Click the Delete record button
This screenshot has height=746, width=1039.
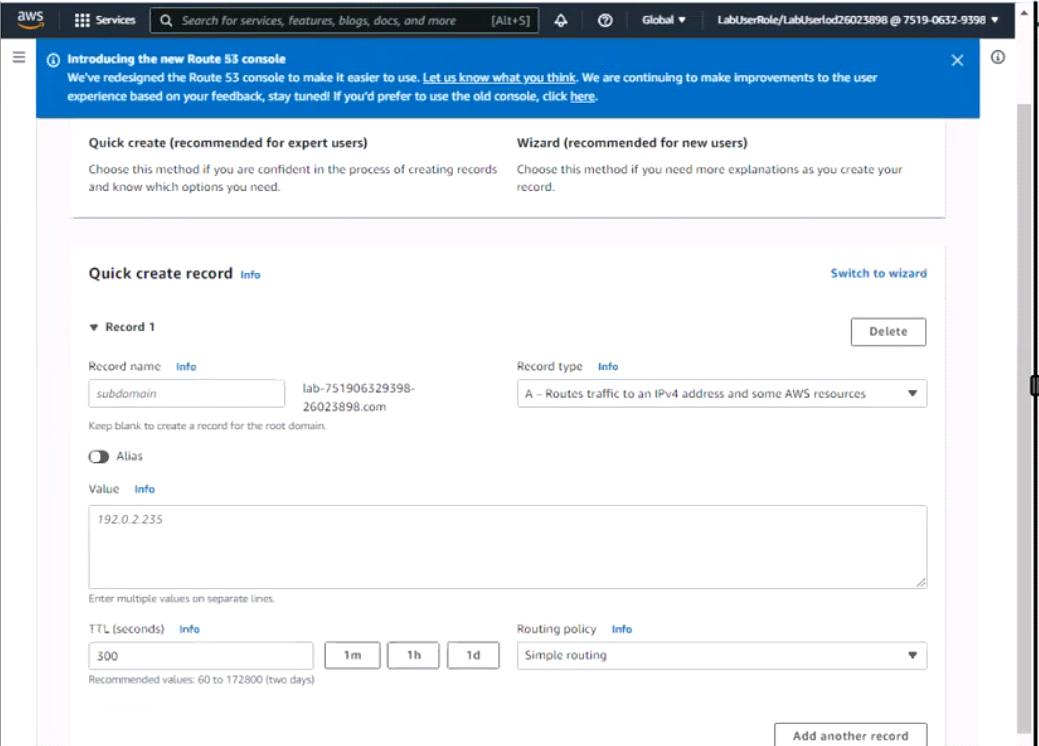[x=887, y=332]
